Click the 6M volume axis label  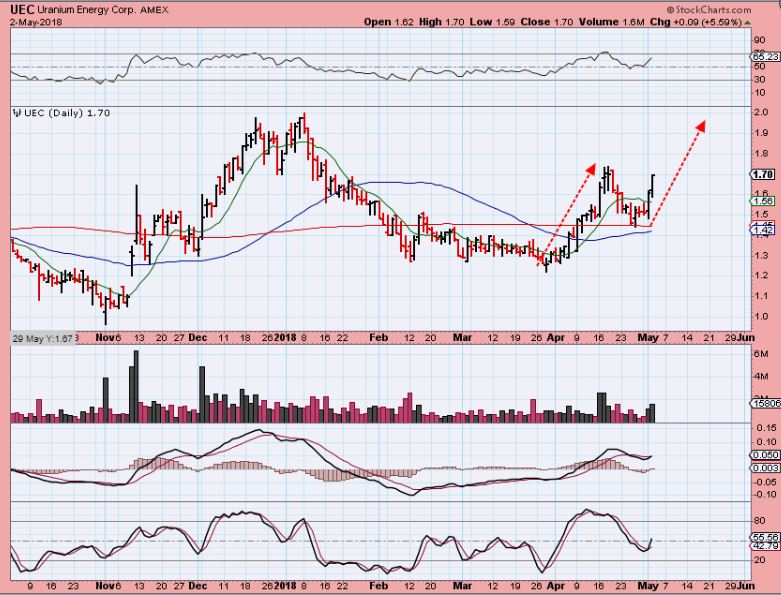point(761,354)
